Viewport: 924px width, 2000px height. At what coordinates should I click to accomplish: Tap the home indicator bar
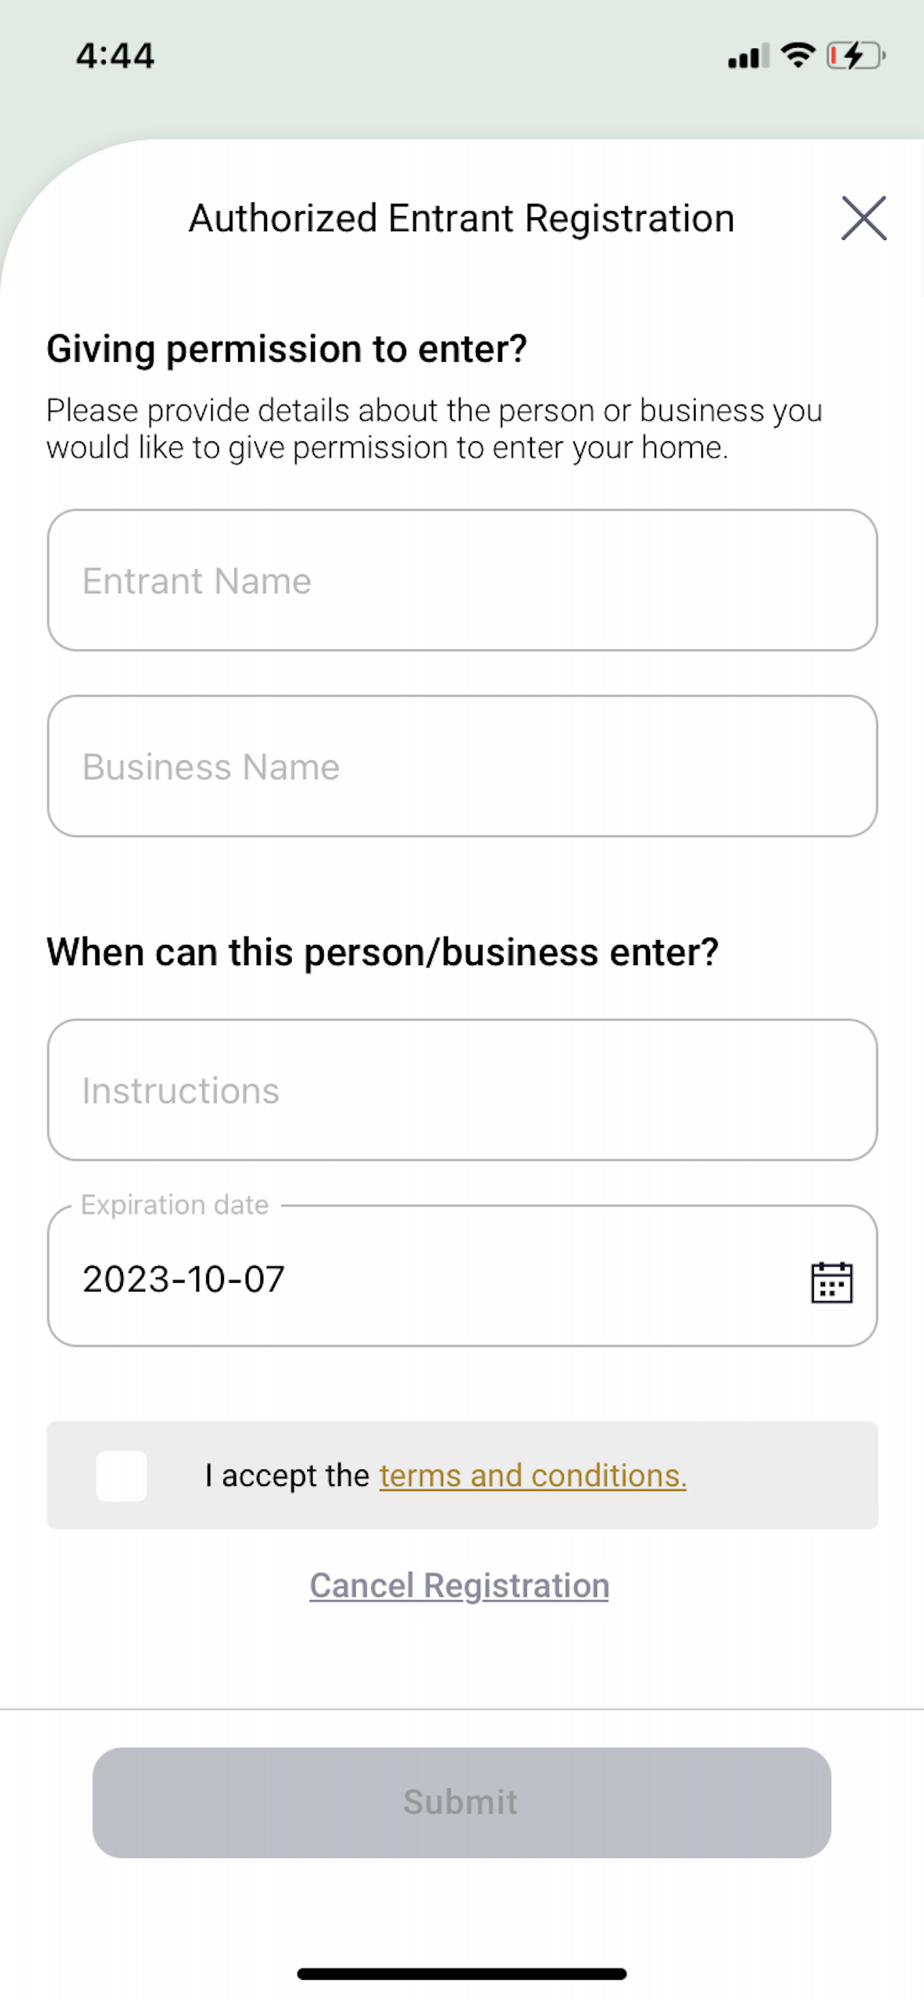click(462, 1974)
